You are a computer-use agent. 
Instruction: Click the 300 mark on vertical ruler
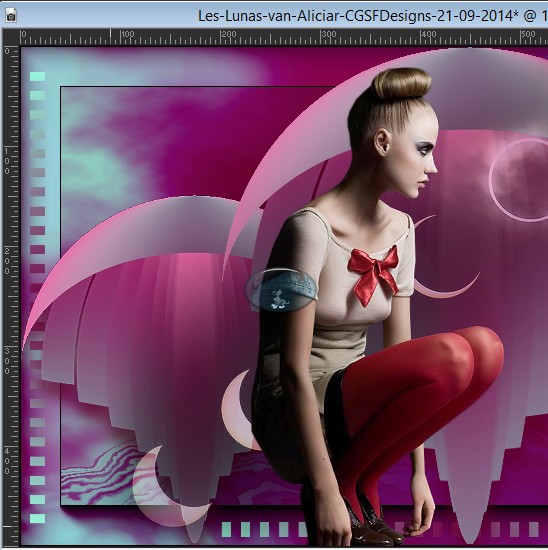pyautogui.click(x=7, y=361)
